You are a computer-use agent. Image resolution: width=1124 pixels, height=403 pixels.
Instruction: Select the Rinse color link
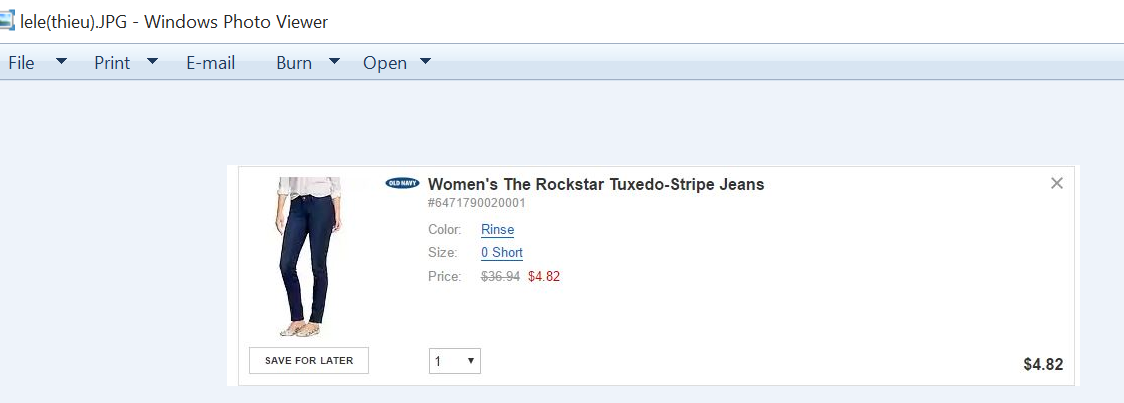[497, 230]
